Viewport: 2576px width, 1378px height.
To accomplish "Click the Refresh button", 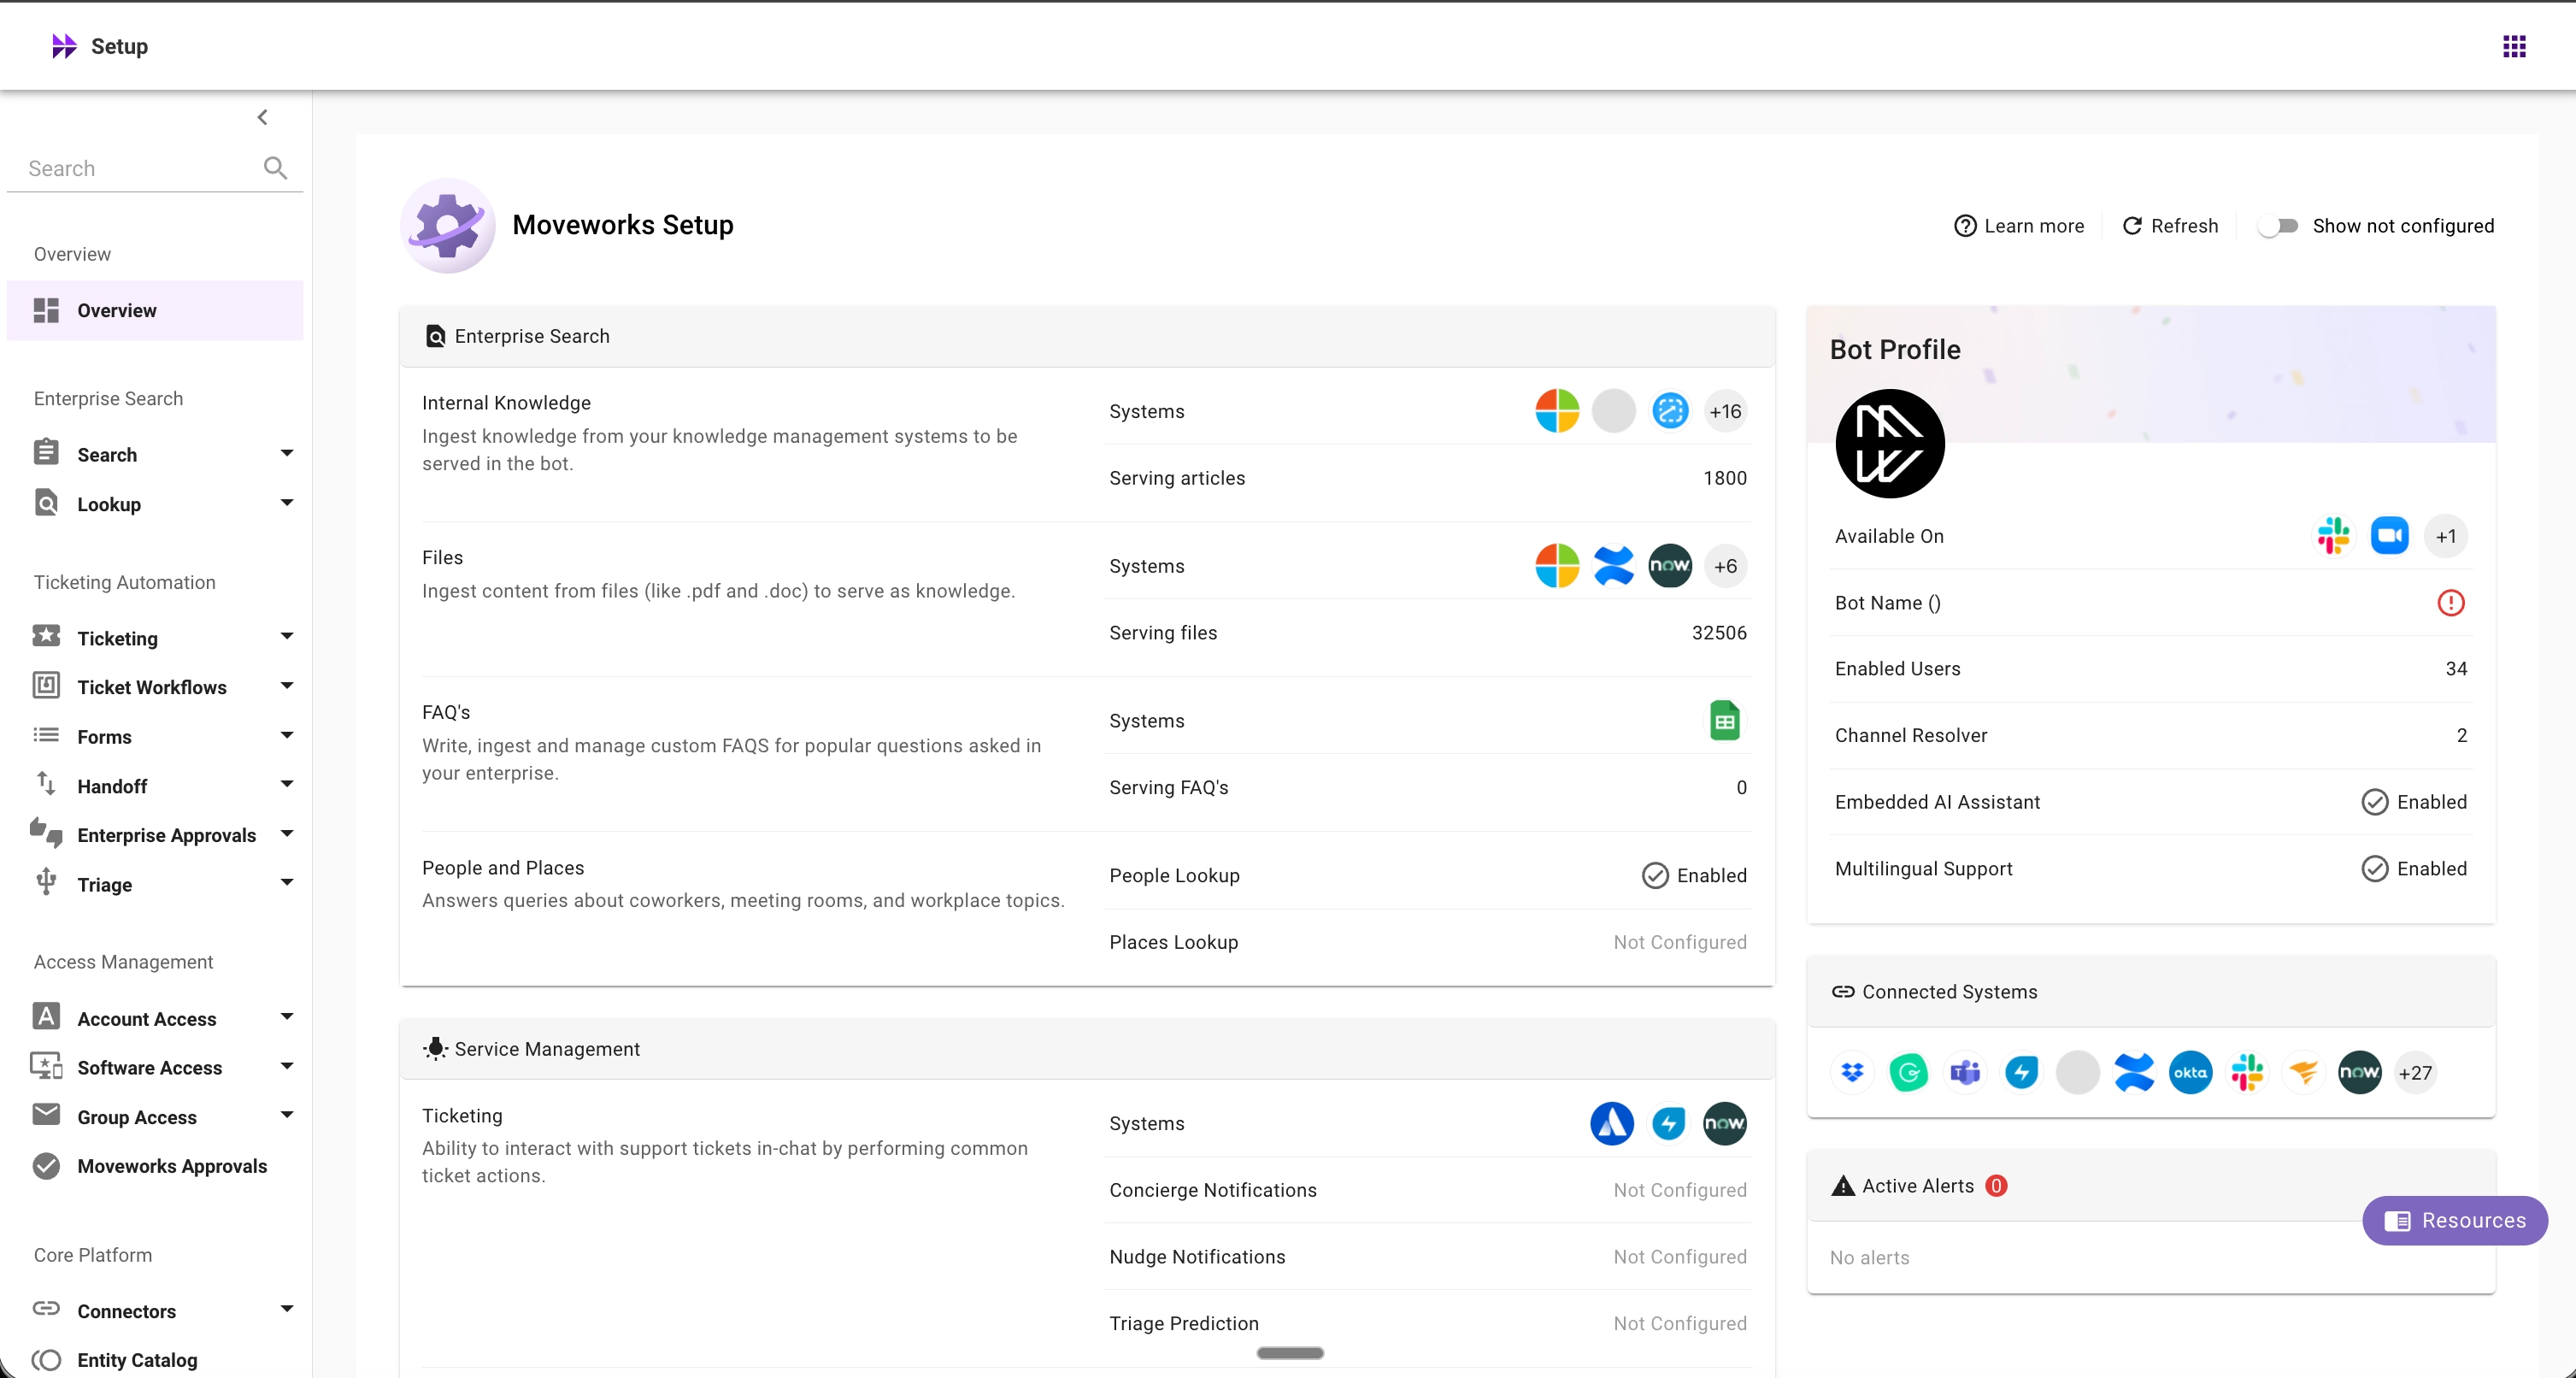I will [2170, 226].
